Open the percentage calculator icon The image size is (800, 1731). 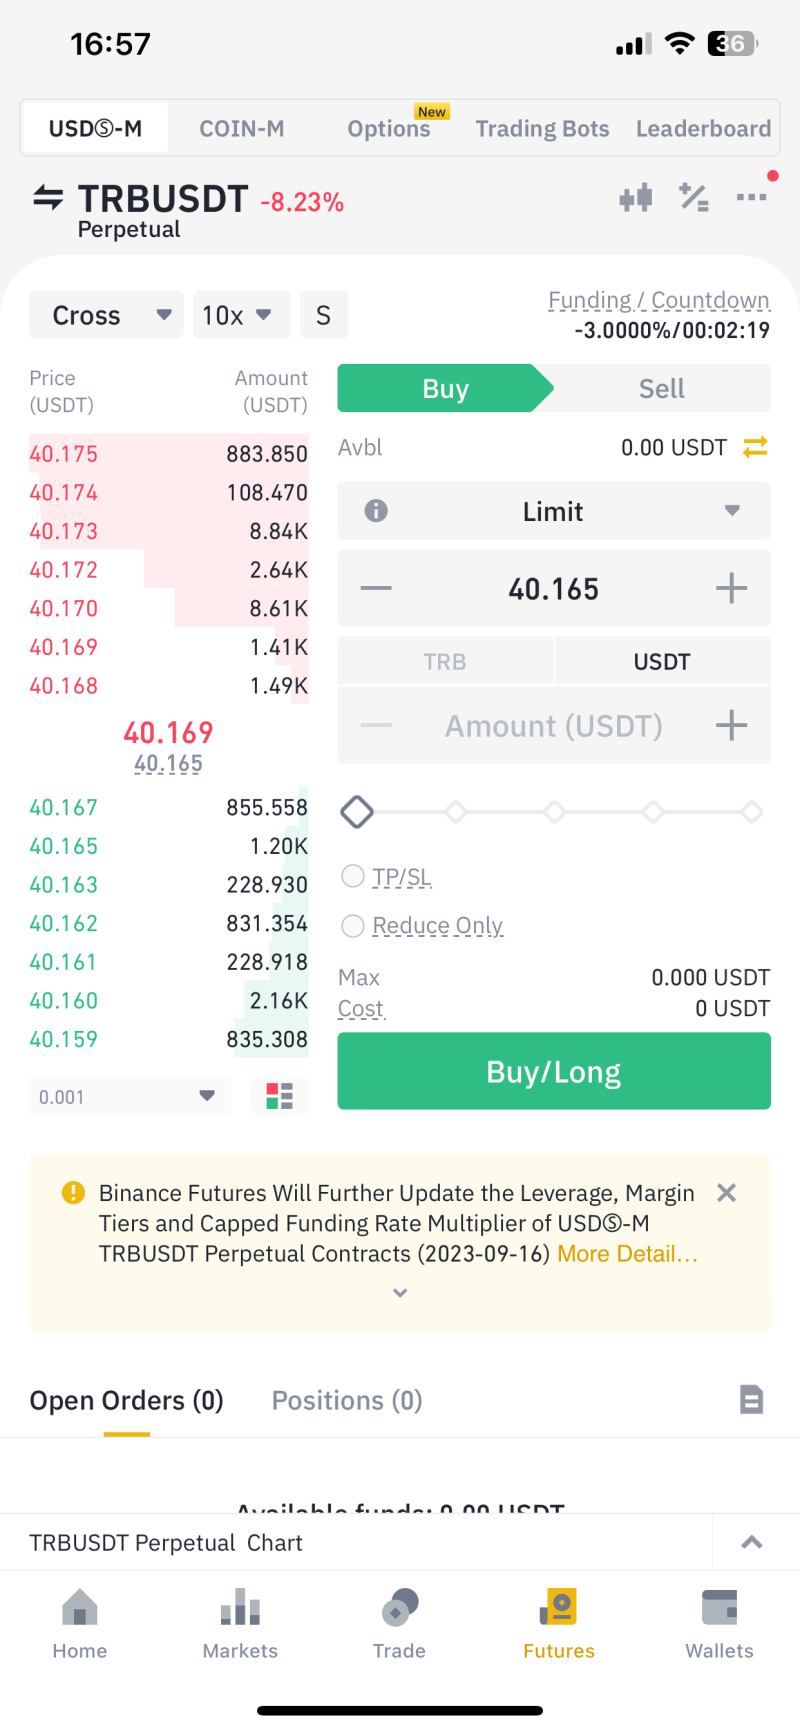coord(693,198)
